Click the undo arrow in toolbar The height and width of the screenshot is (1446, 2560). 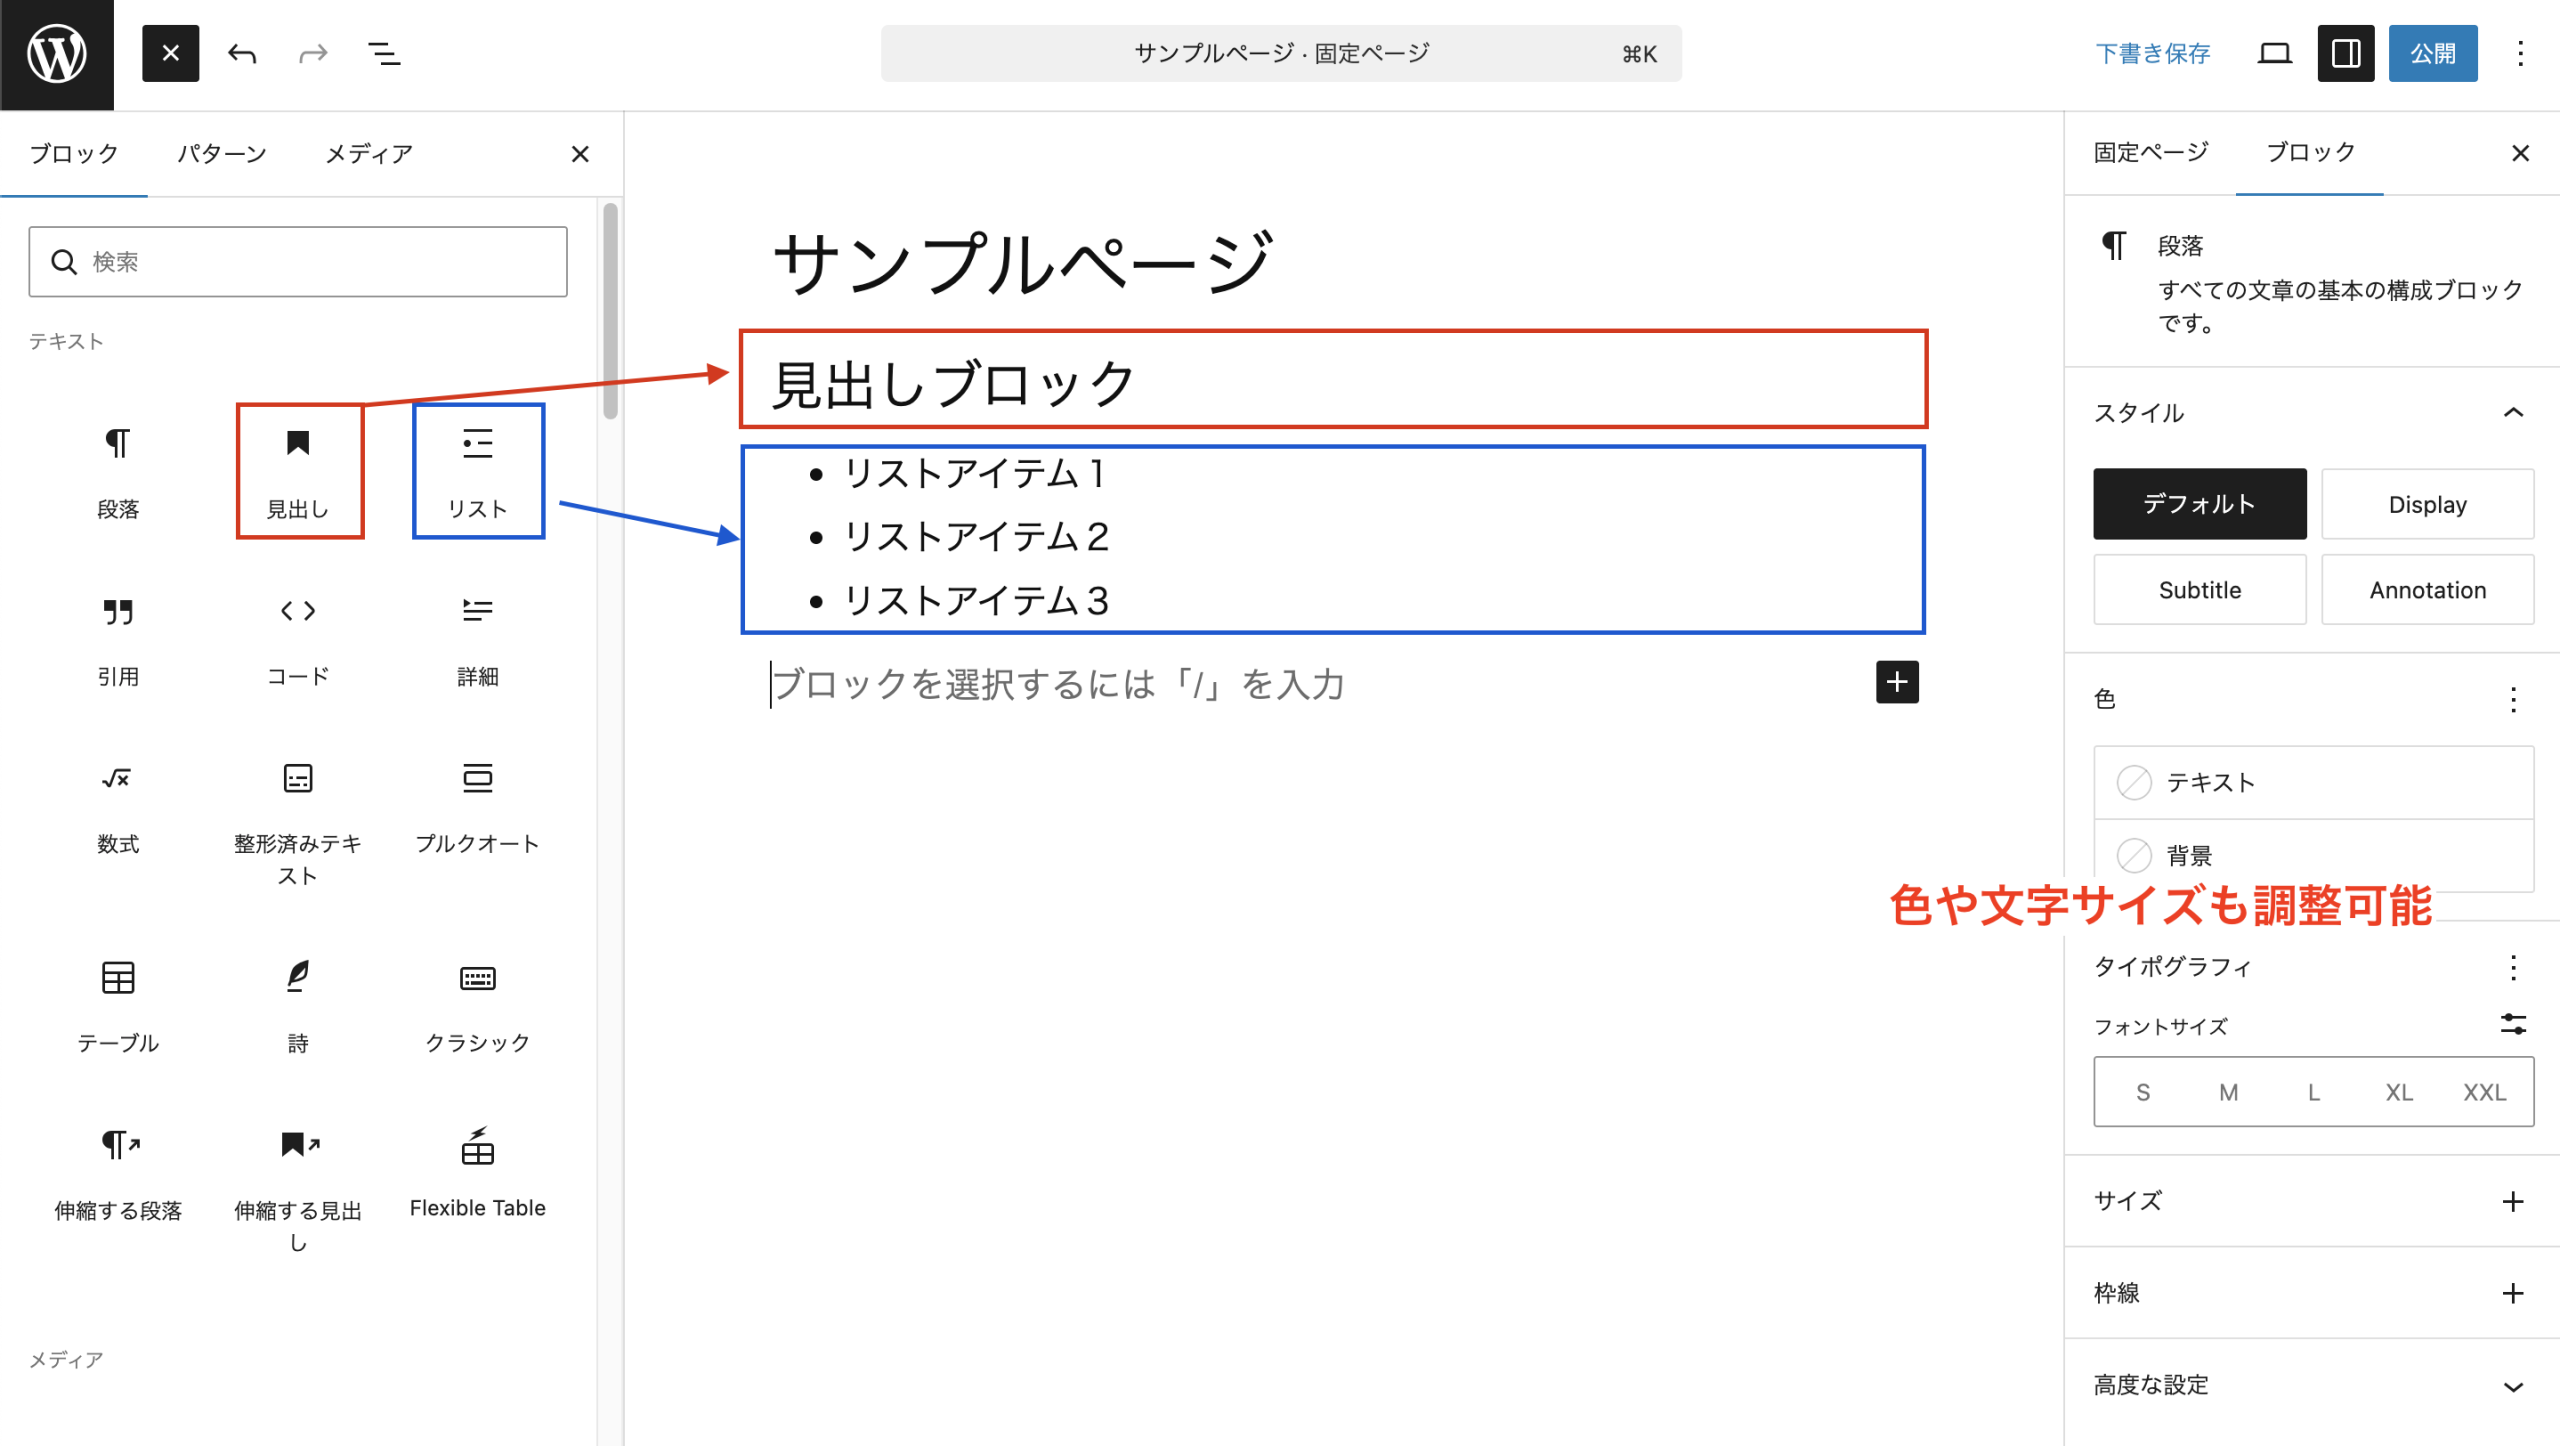click(x=241, y=53)
